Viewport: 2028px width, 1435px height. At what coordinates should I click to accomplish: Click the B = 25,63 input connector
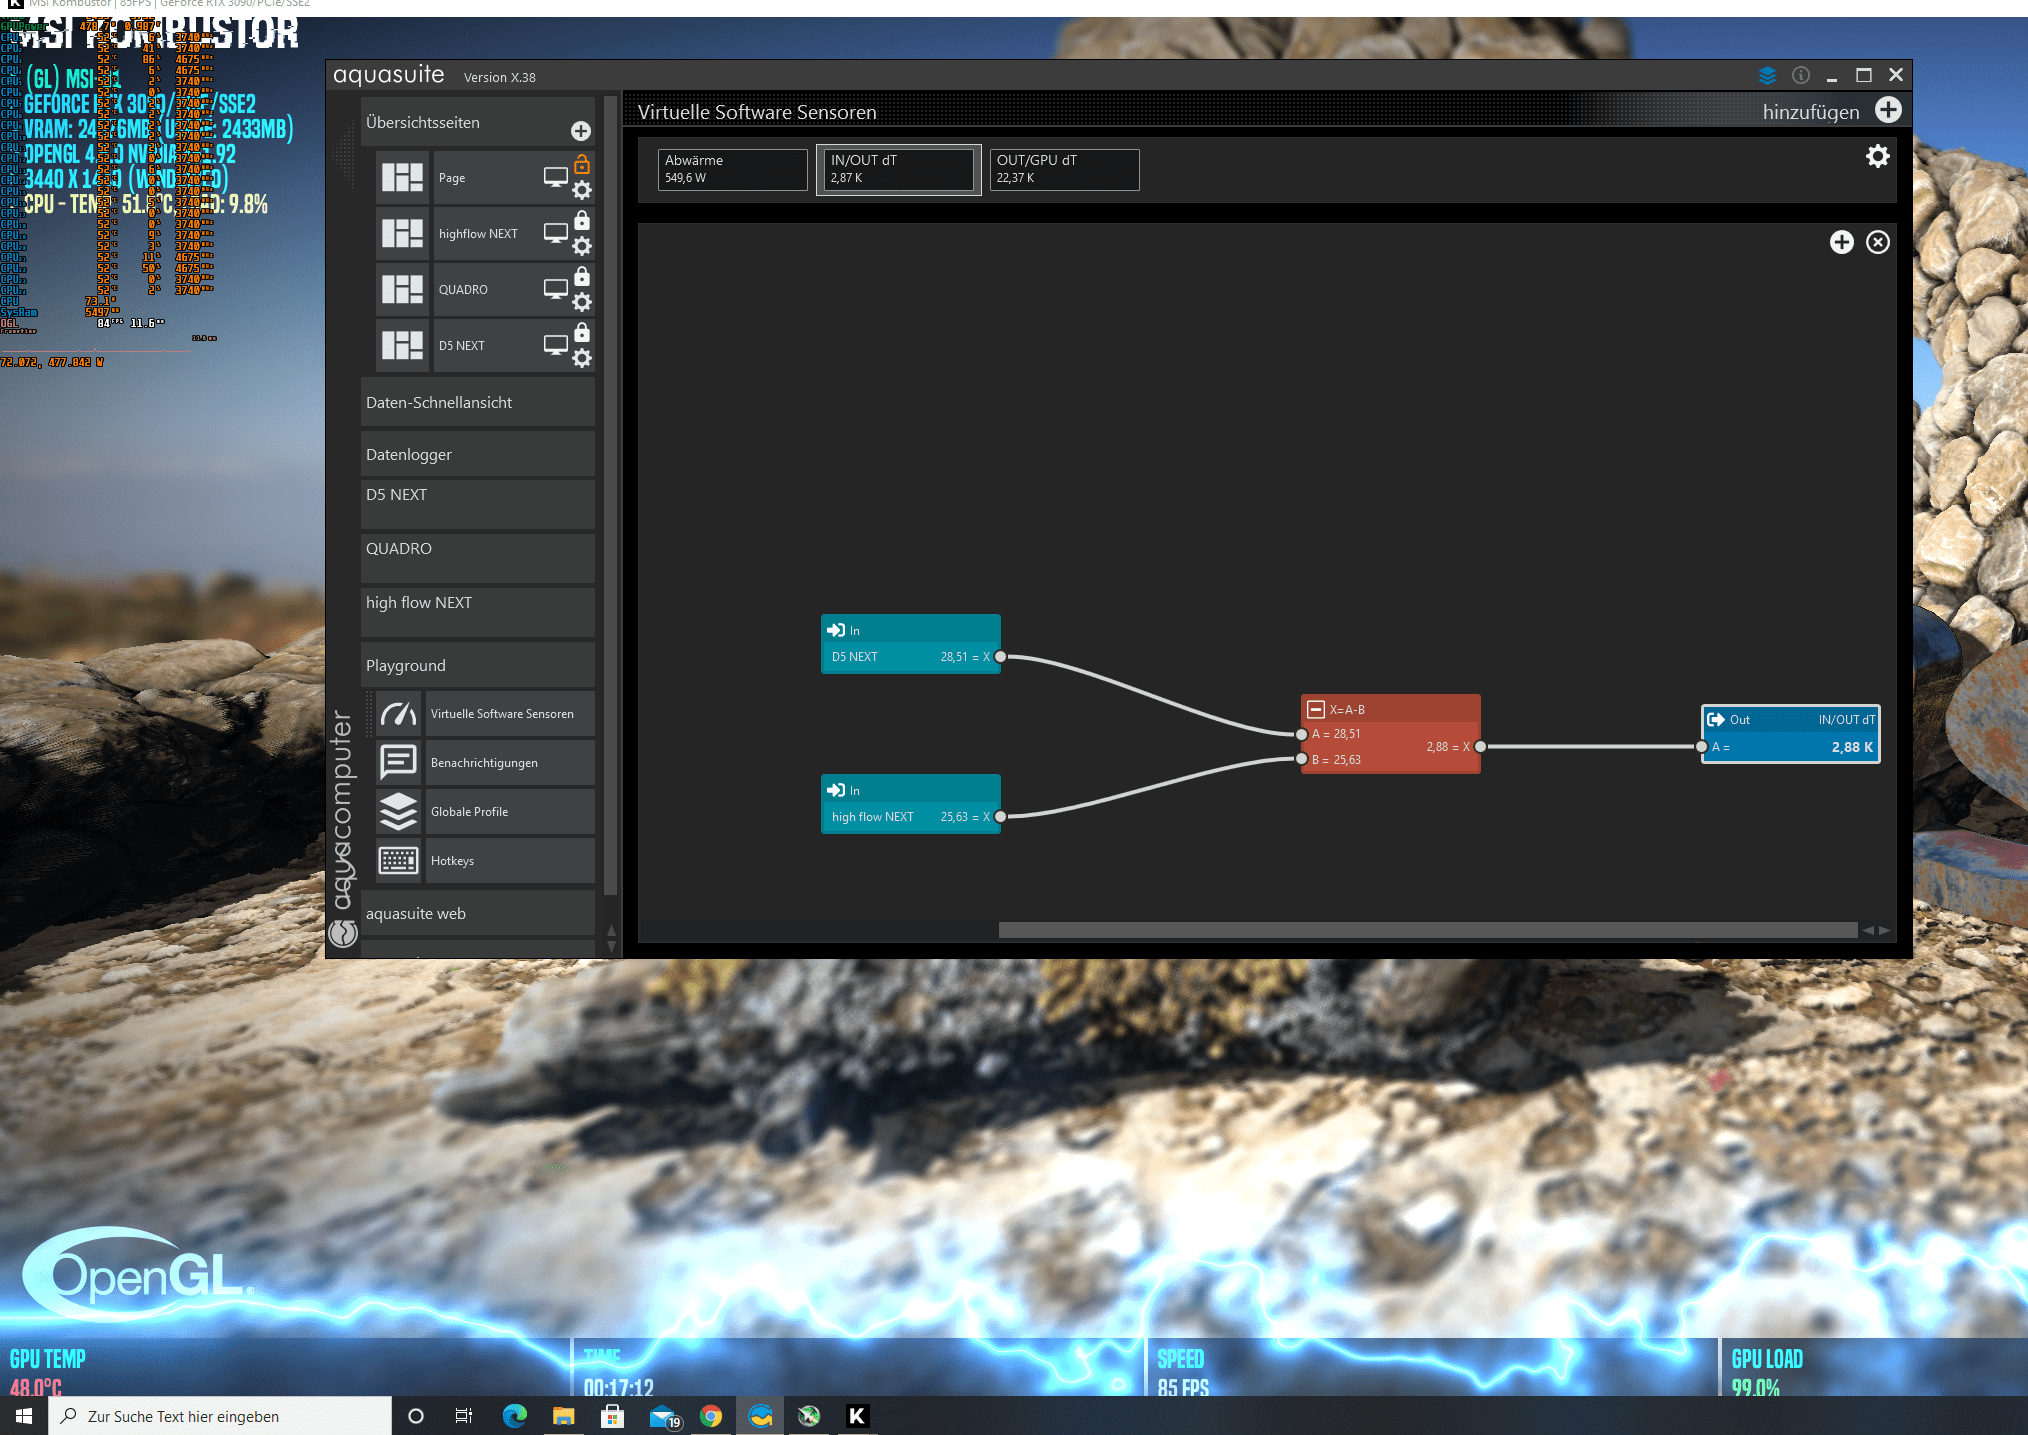[1301, 759]
